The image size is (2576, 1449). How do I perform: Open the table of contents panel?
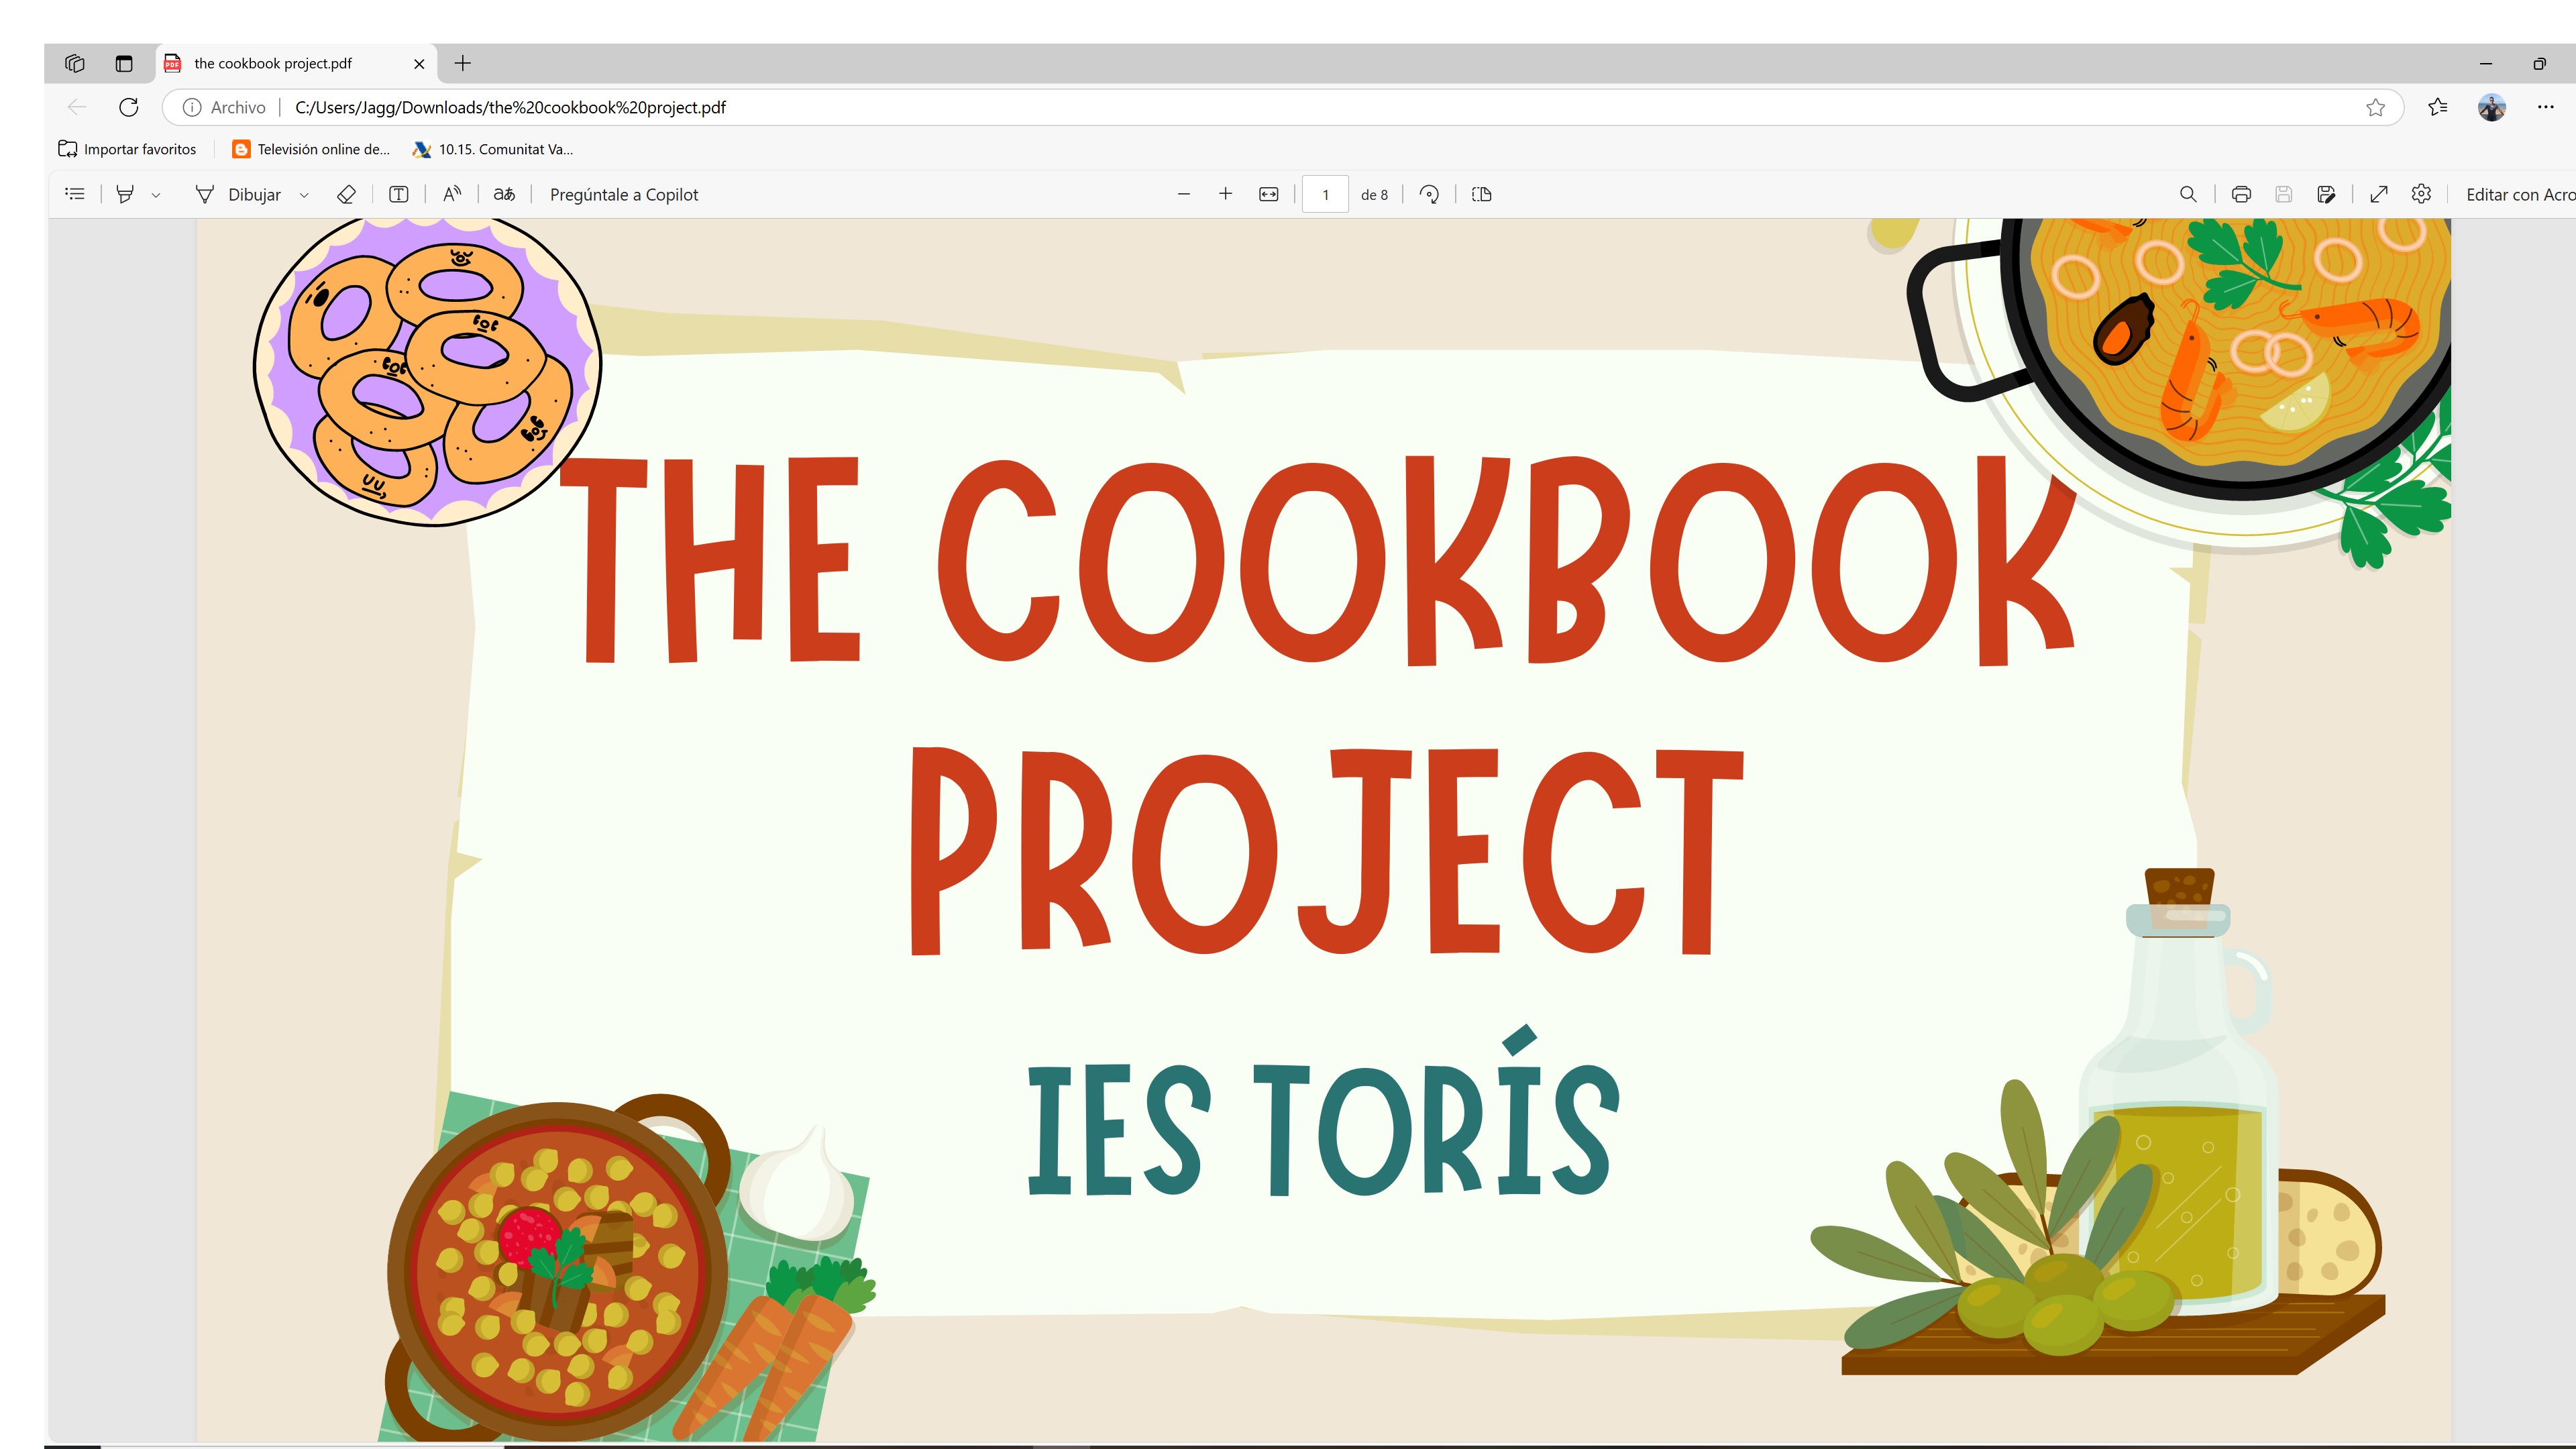click(75, 193)
